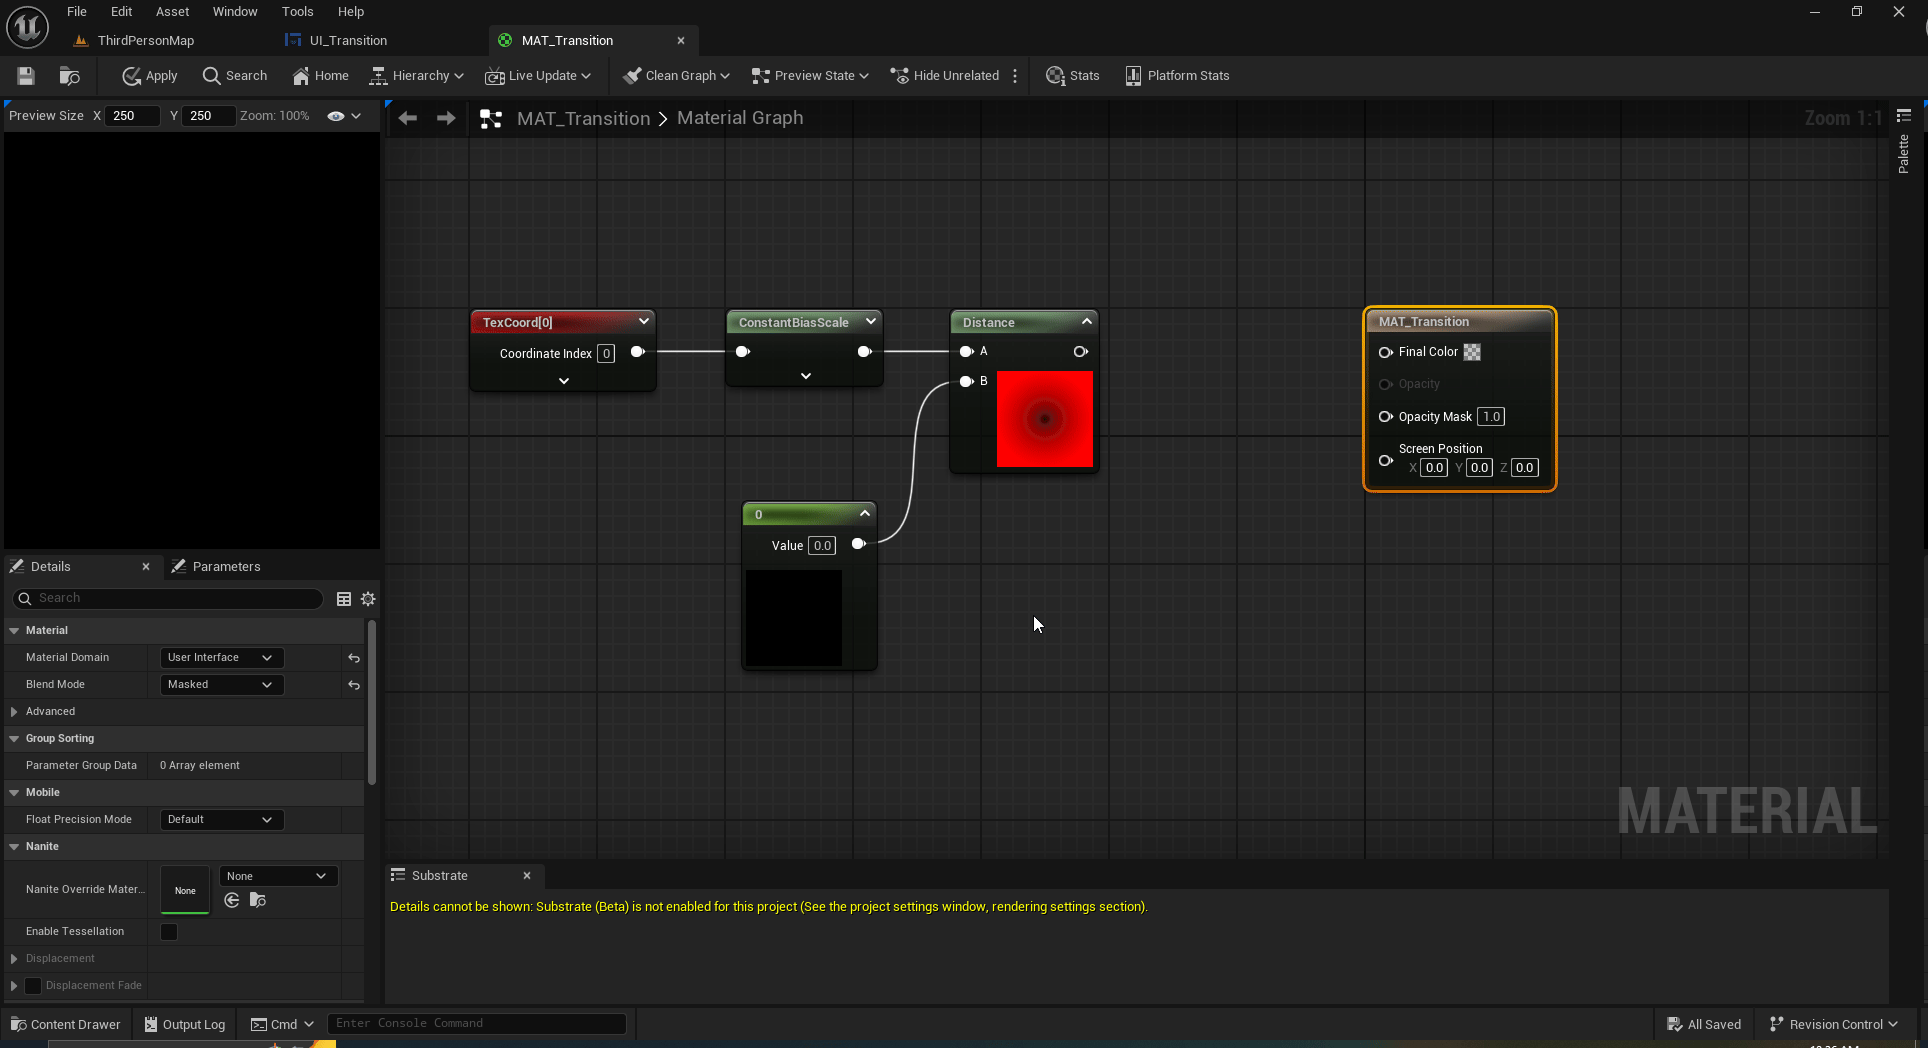This screenshot has height=1048, width=1928.
Task: Enable Tessellation checkbox
Action: coord(169,932)
